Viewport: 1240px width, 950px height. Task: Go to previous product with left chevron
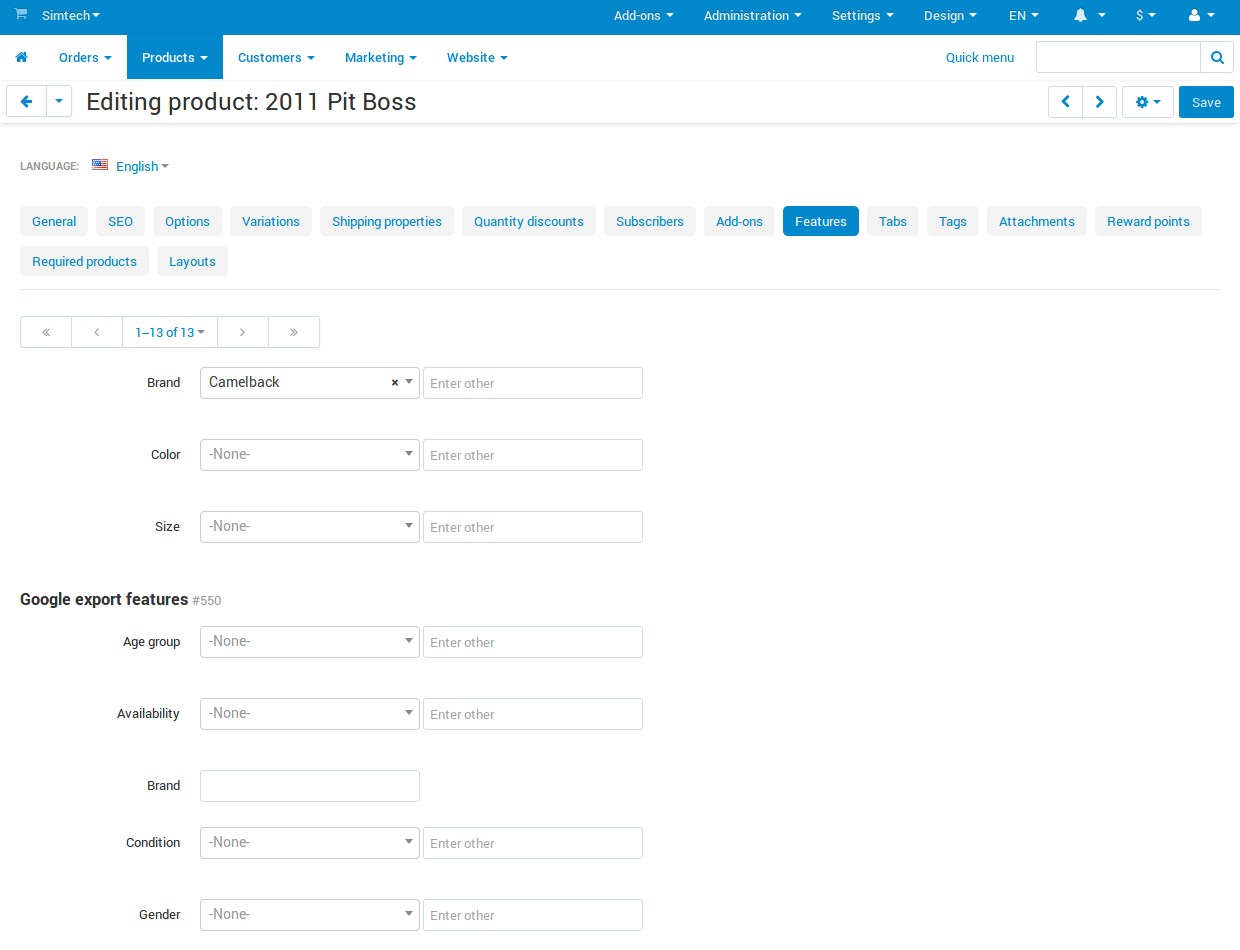[1065, 102]
